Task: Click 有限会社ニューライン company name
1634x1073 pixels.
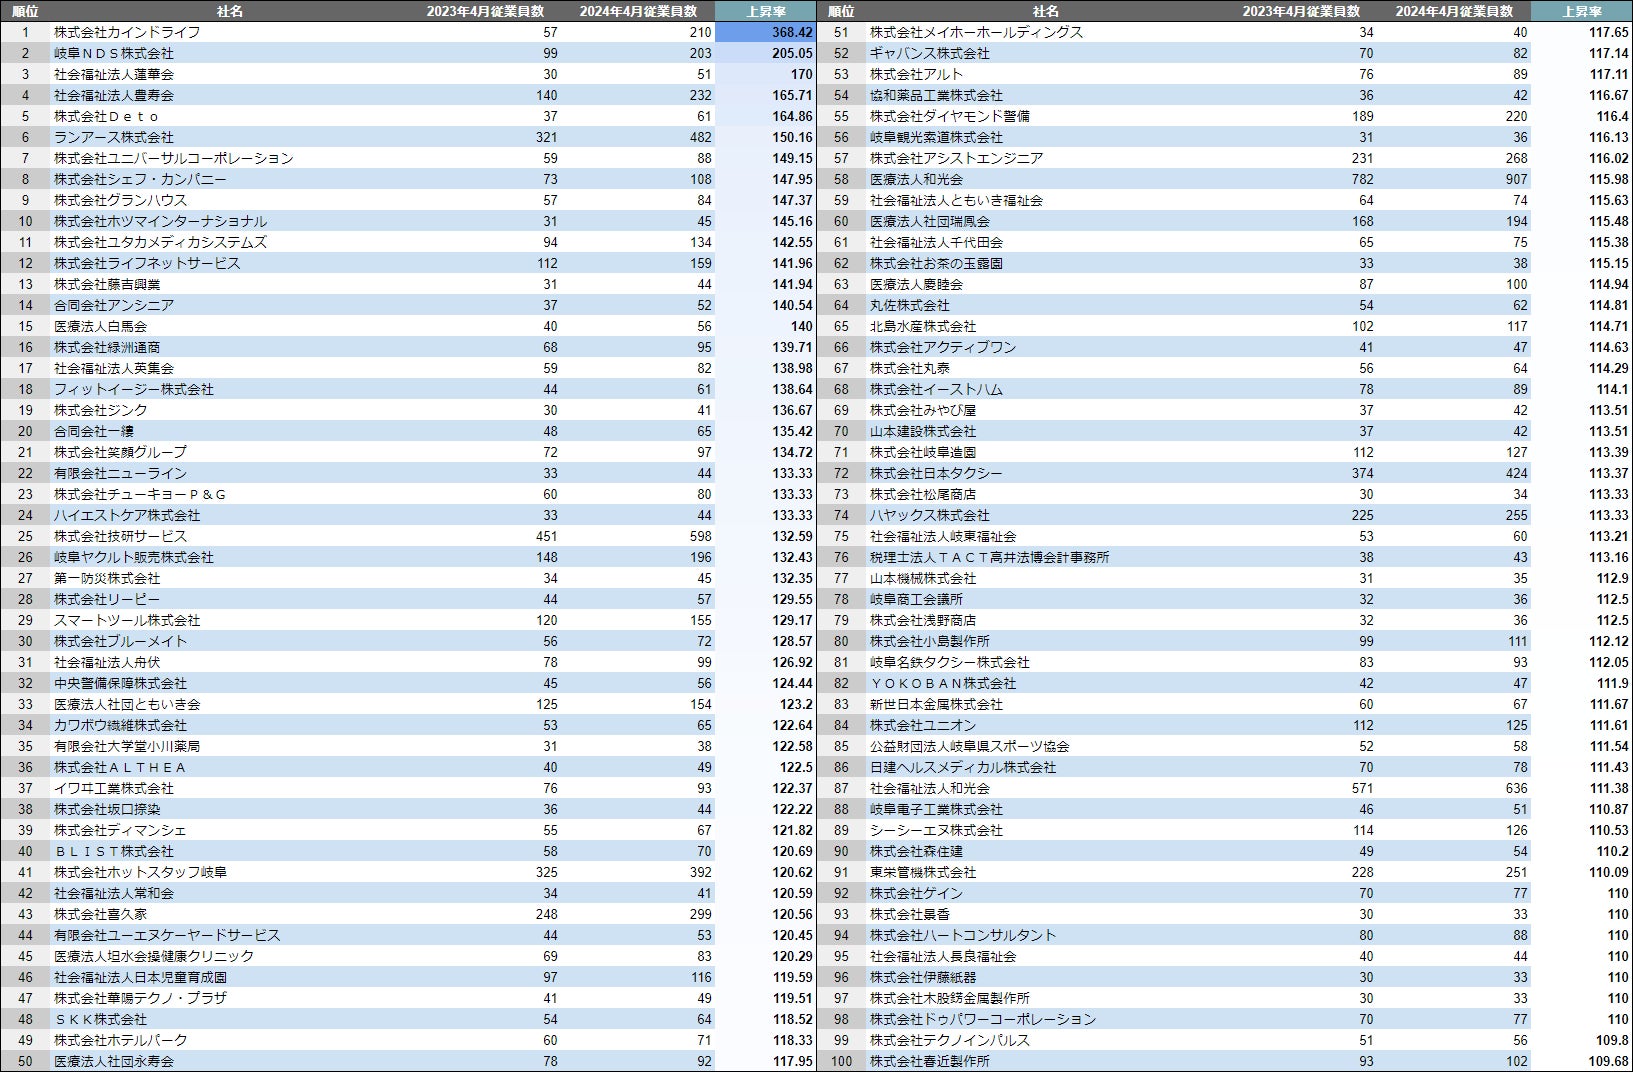Action: (120, 473)
